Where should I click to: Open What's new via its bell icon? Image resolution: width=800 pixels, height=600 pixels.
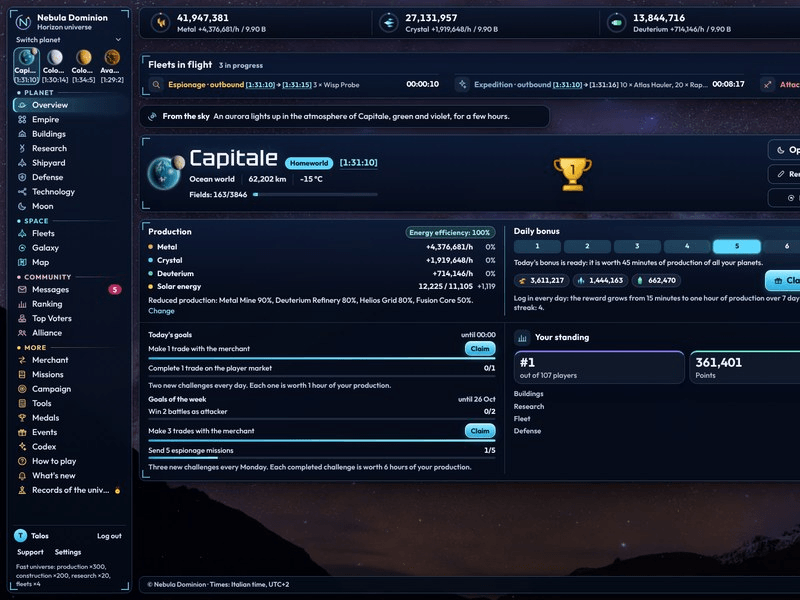click(x=22, y=476)
